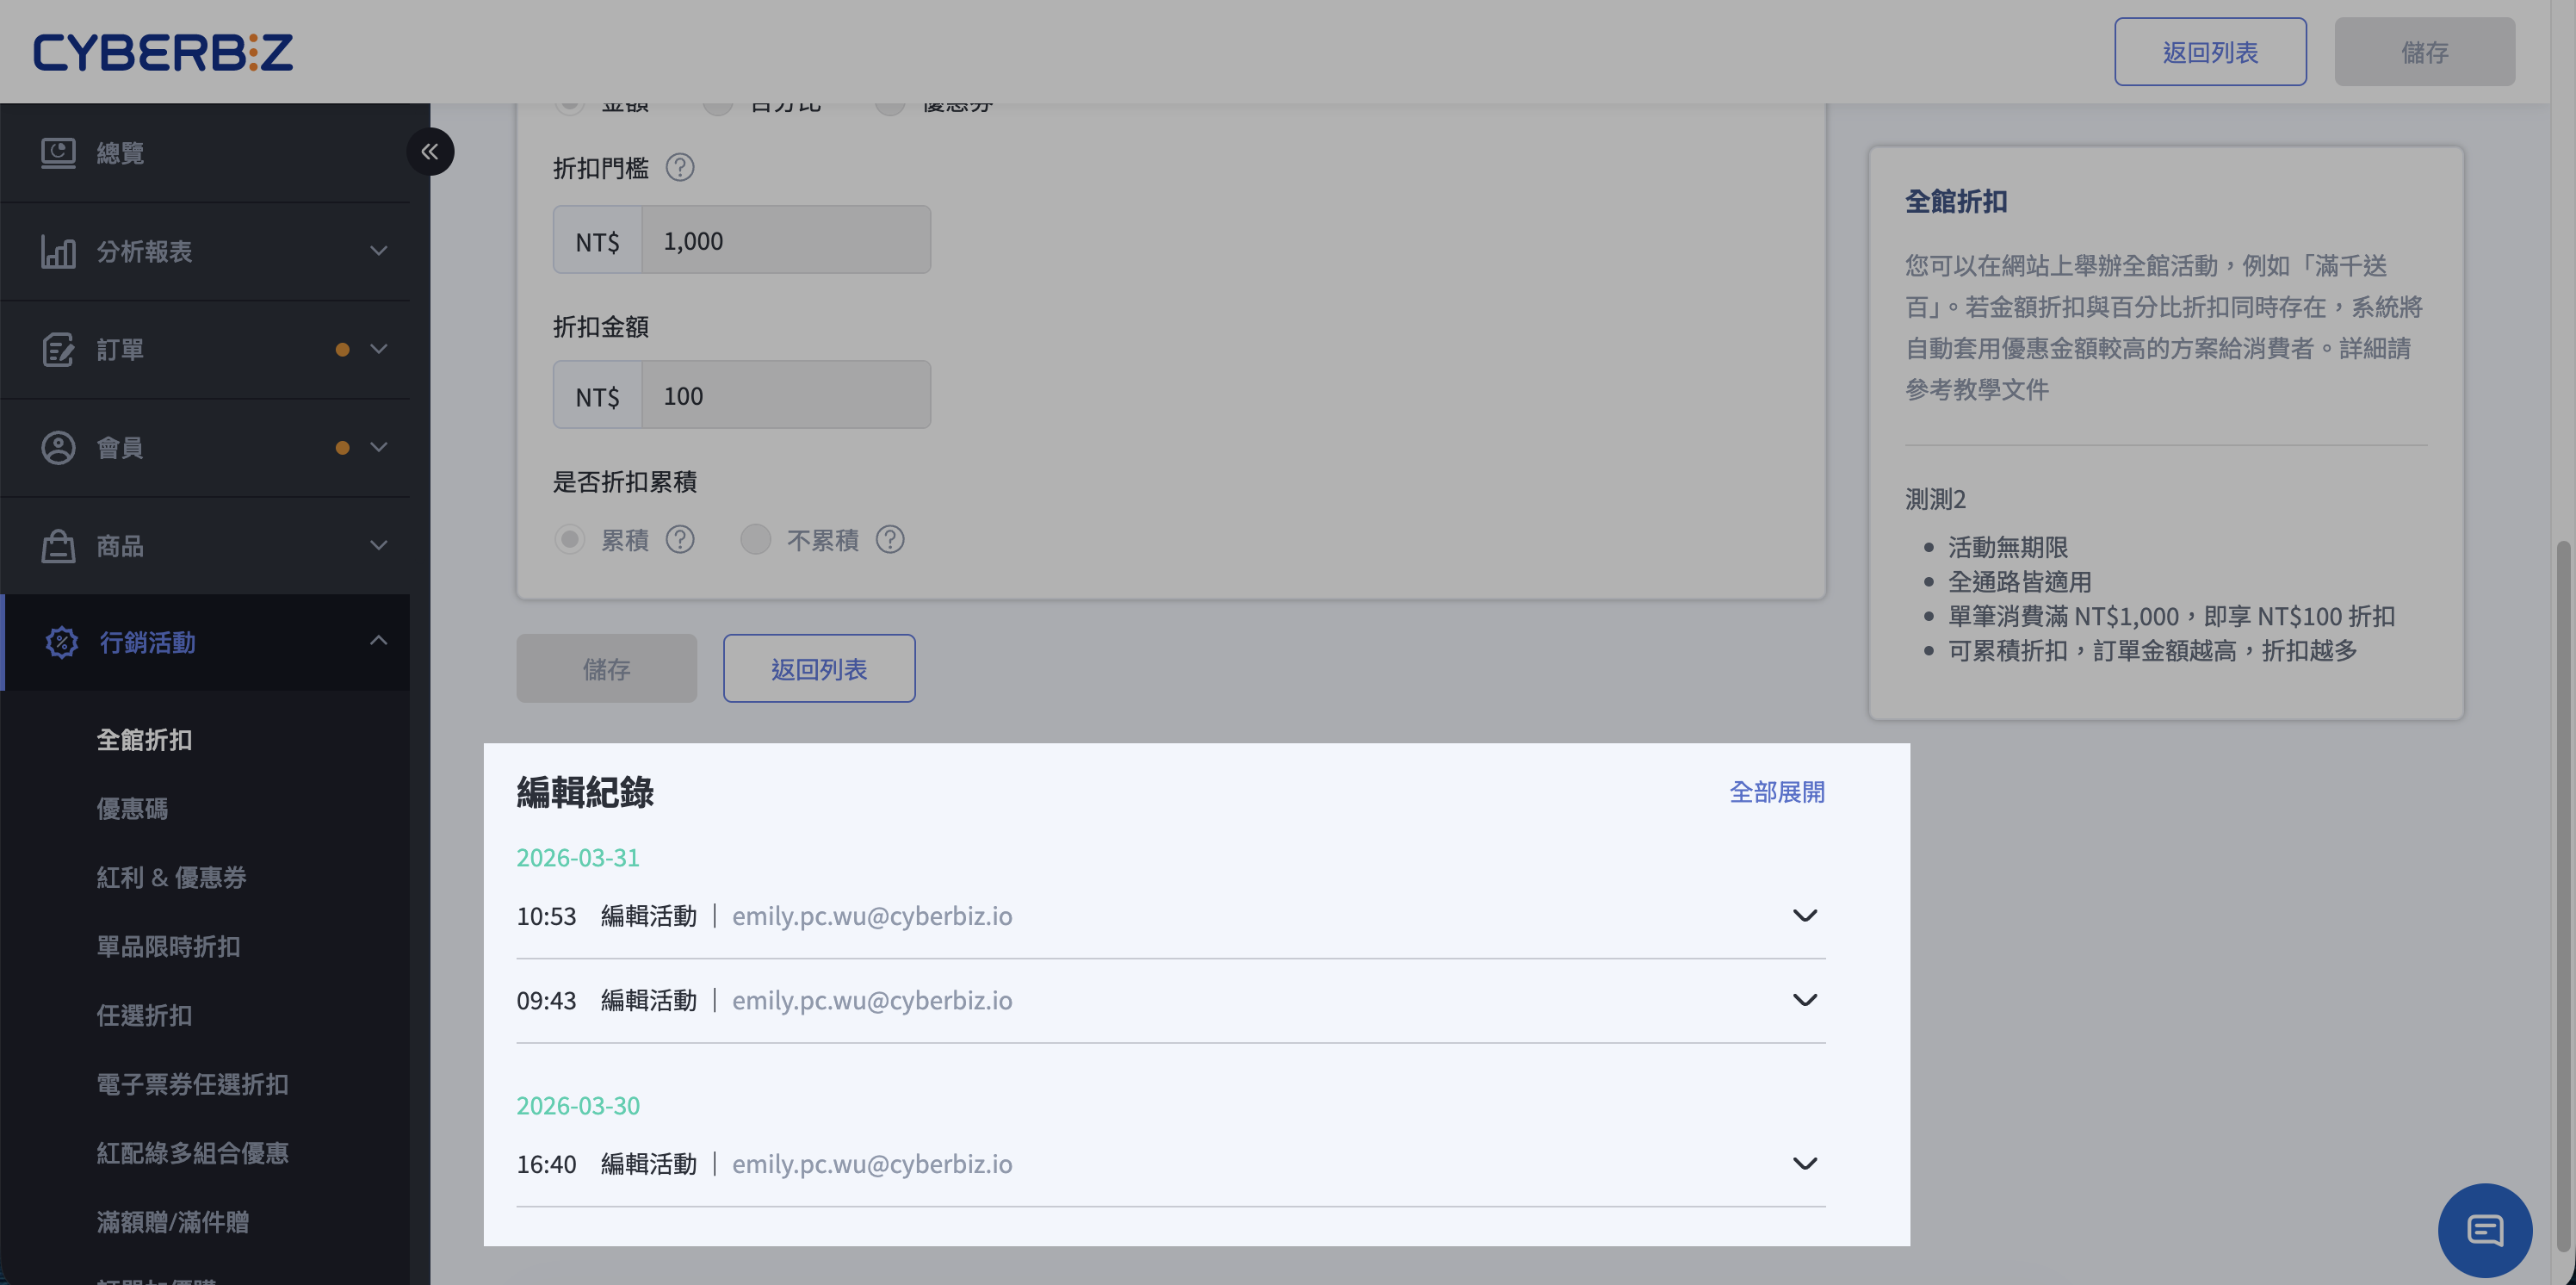2576x1285 pixels.
Task: Click 儲存 button below the form
Action: click(x=607, y=669)
